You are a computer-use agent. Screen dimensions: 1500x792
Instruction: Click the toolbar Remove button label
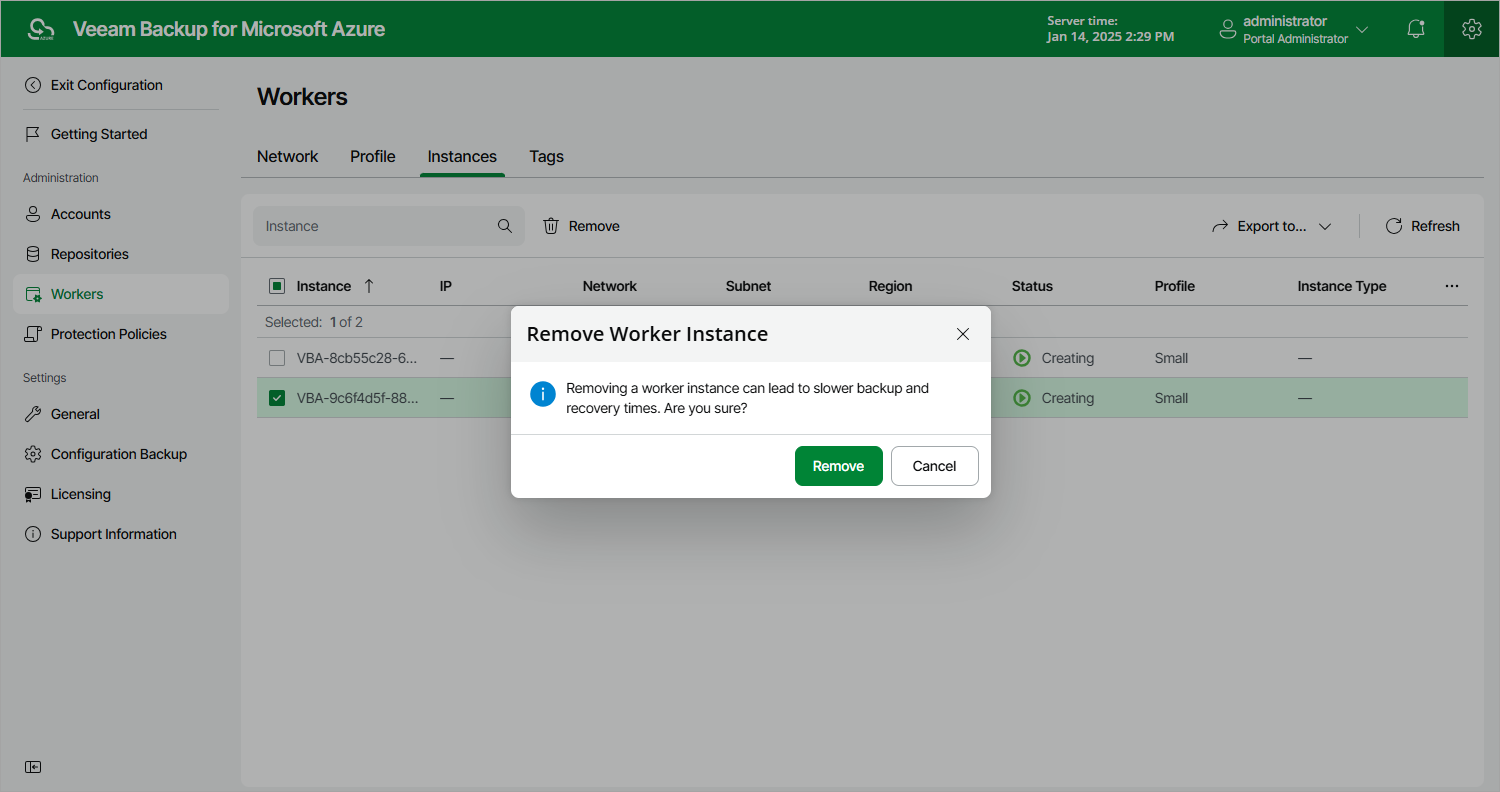click(594, 226)
